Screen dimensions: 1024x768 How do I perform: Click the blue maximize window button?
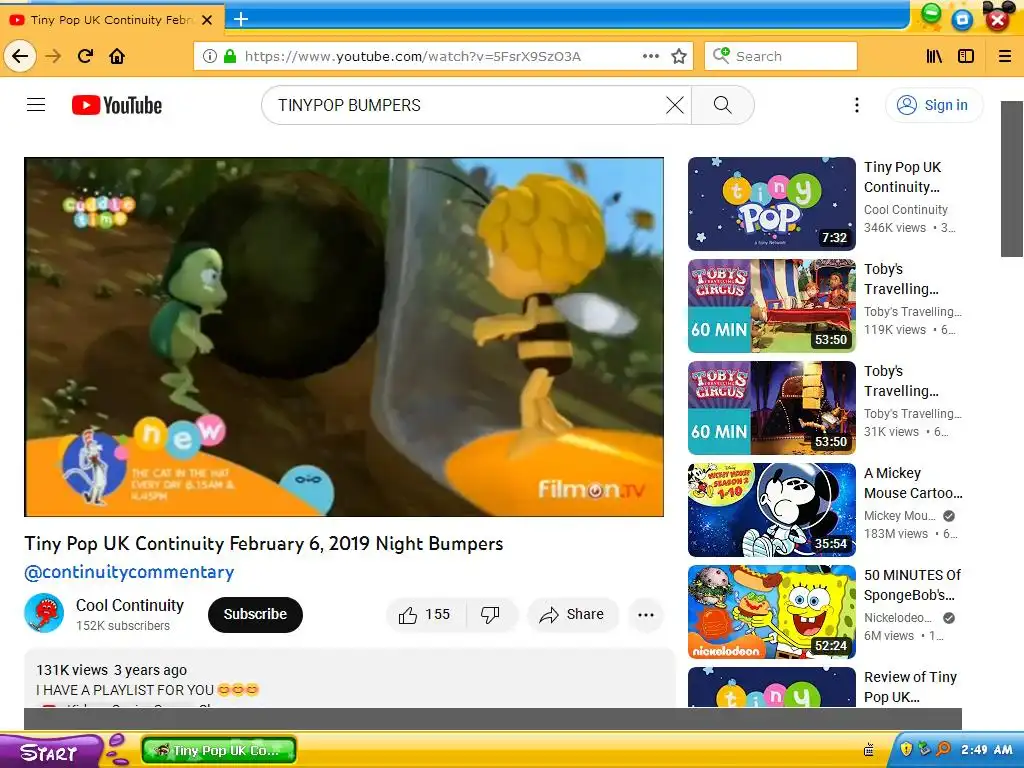[962, 20]
